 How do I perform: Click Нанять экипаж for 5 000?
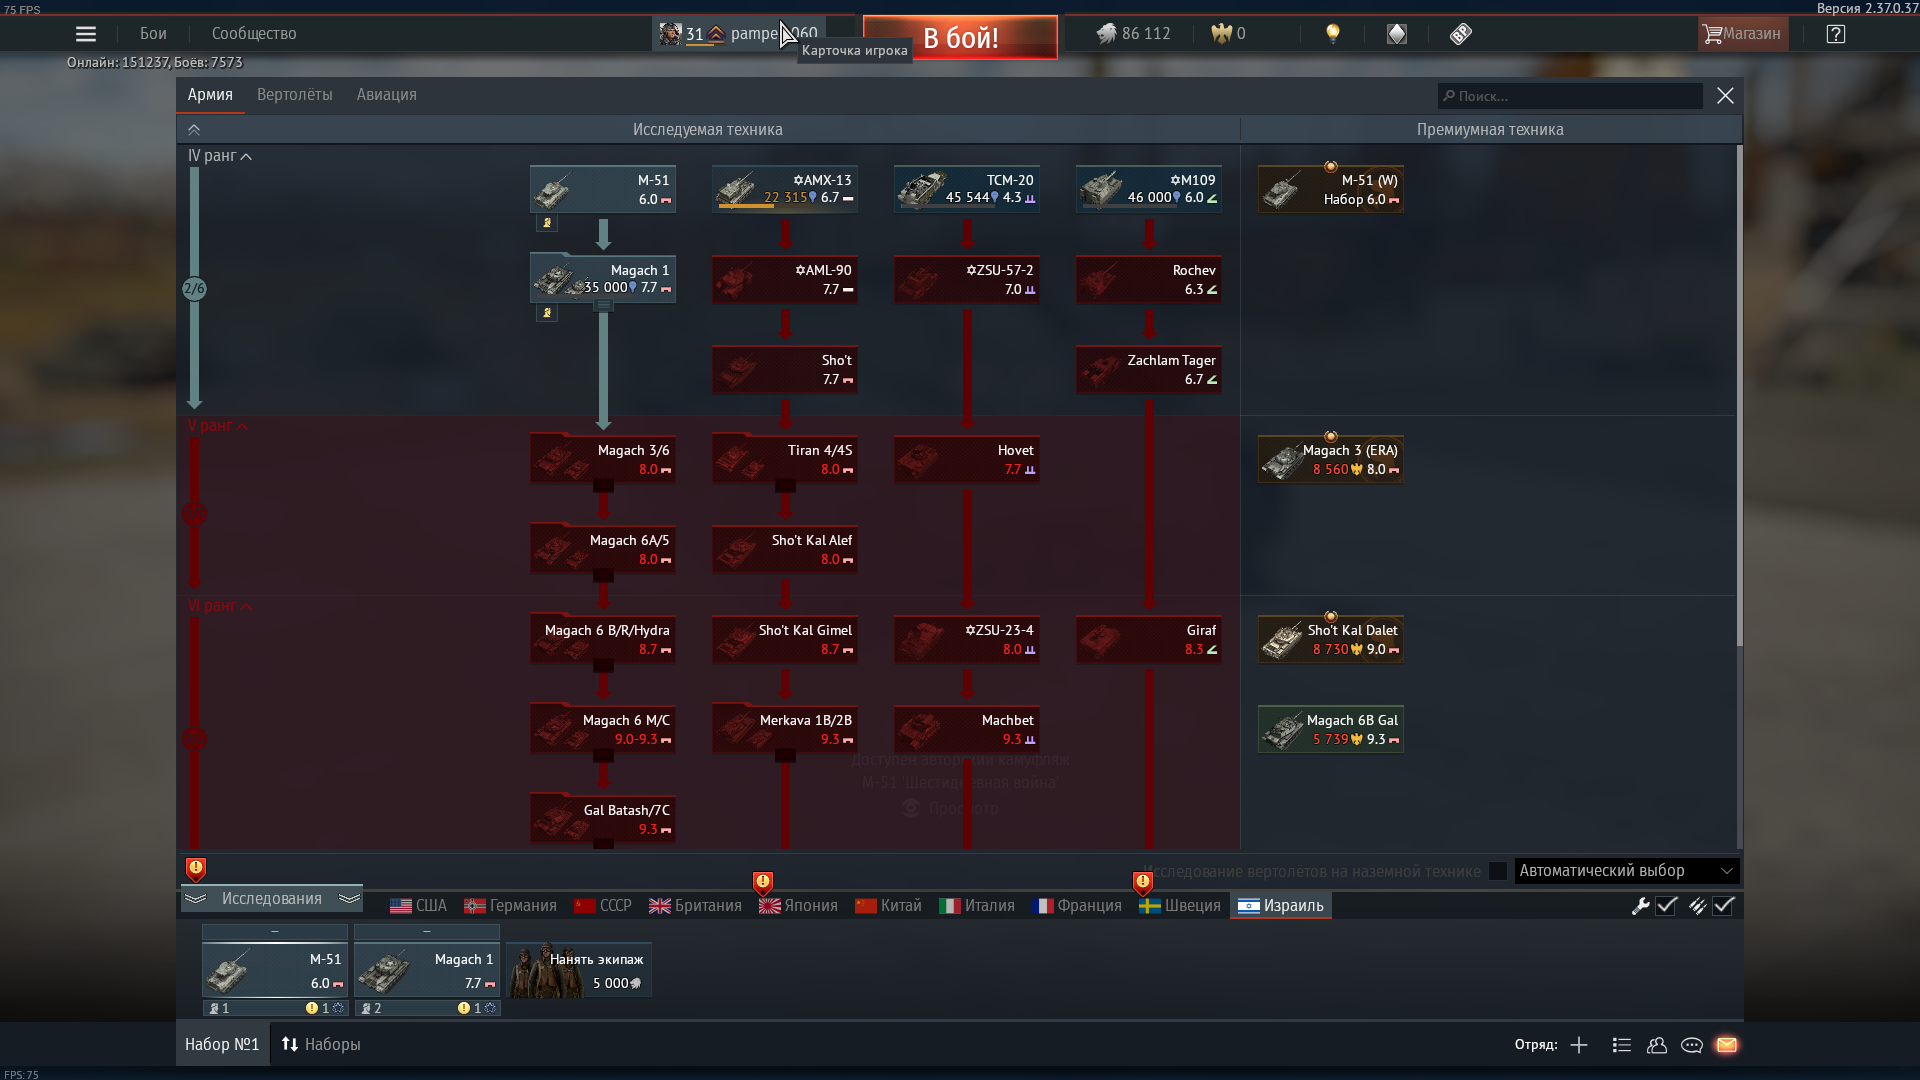point(579,970)
